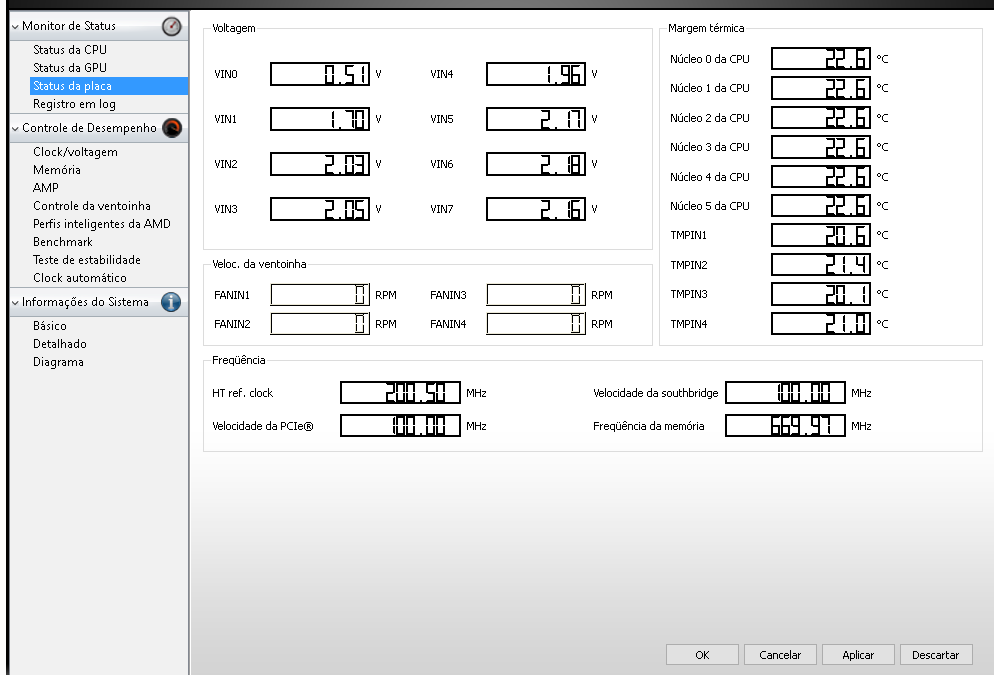
Task: Open Básico system information
Action: (x=49, y=326)
